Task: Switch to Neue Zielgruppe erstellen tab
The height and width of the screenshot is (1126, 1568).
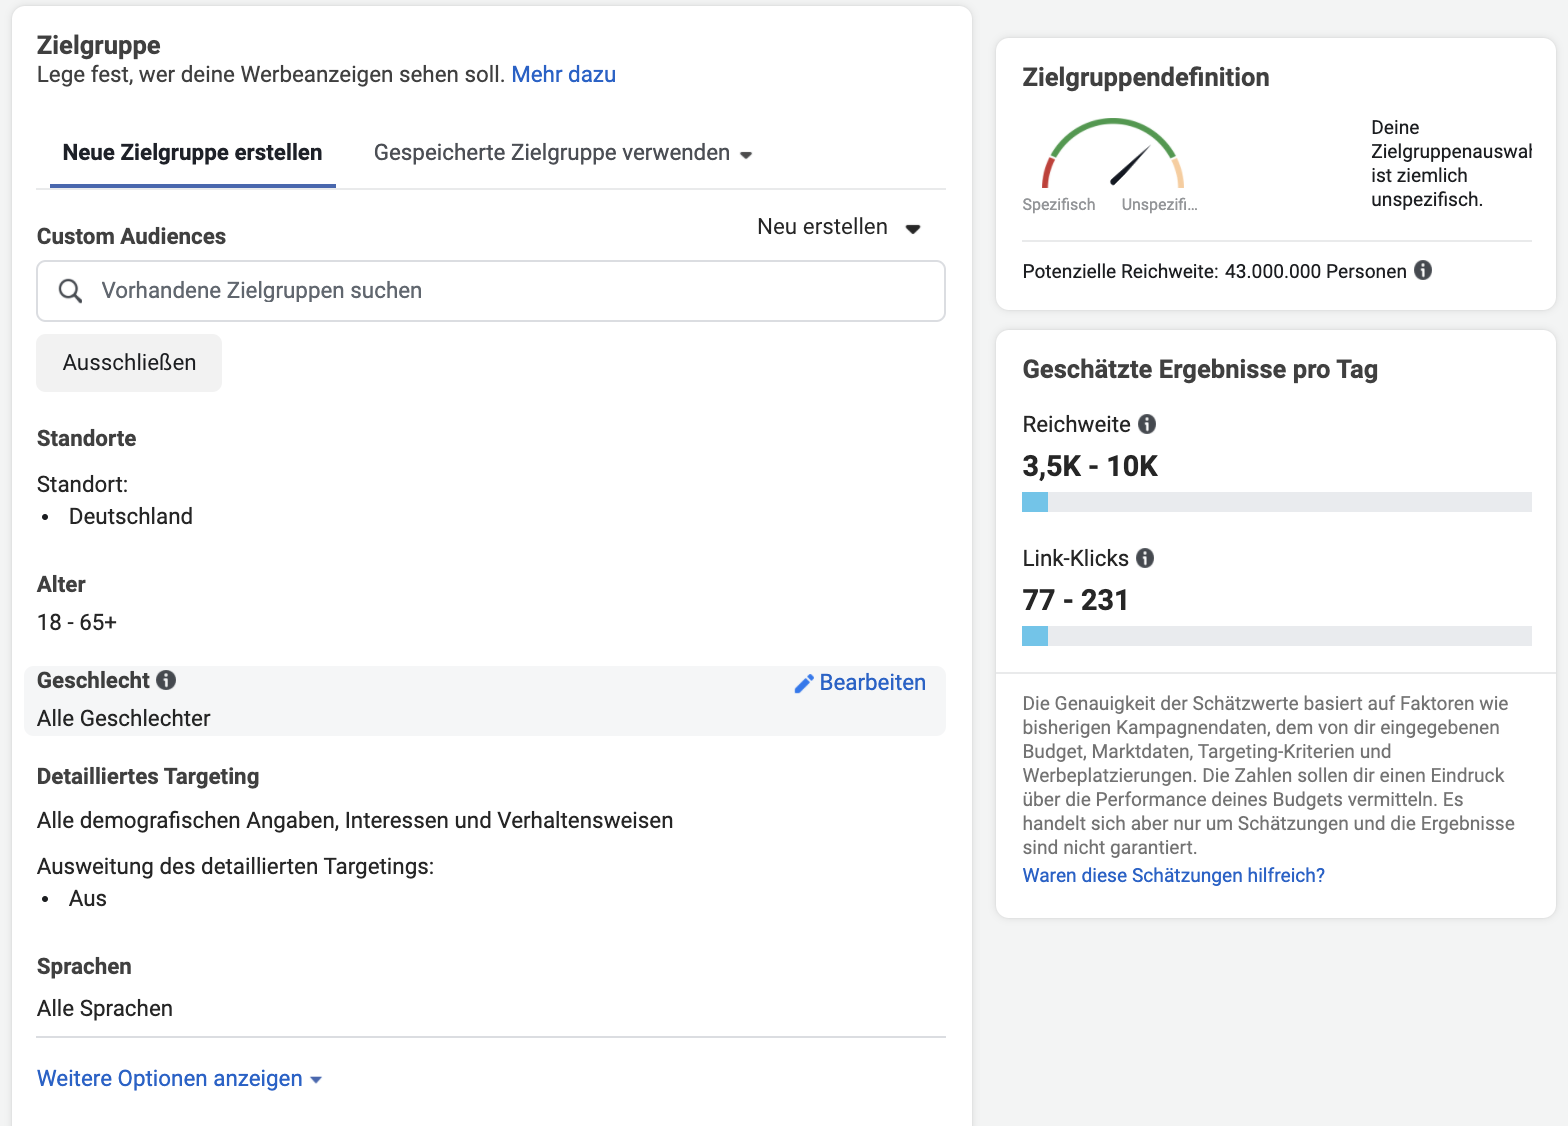Action: coord(192,153)
